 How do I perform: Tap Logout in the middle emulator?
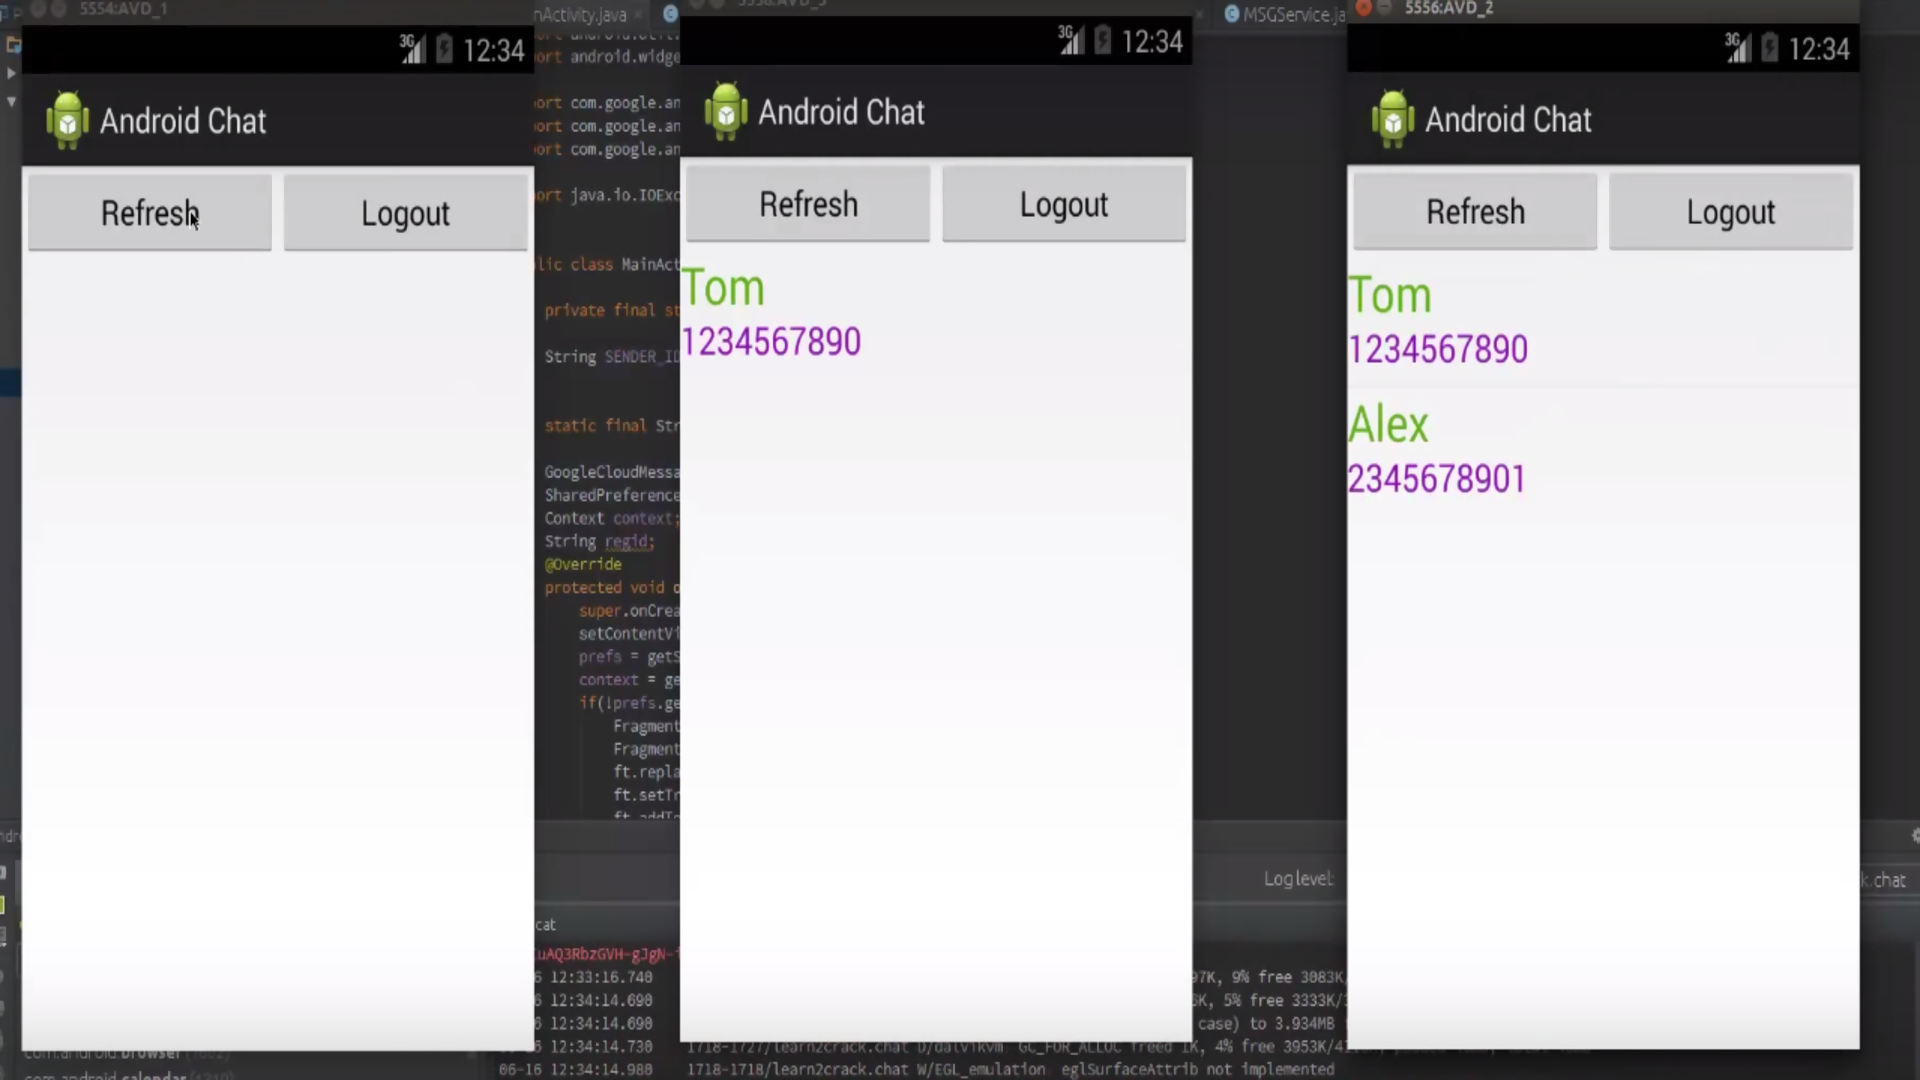[x=1064, y=205]
